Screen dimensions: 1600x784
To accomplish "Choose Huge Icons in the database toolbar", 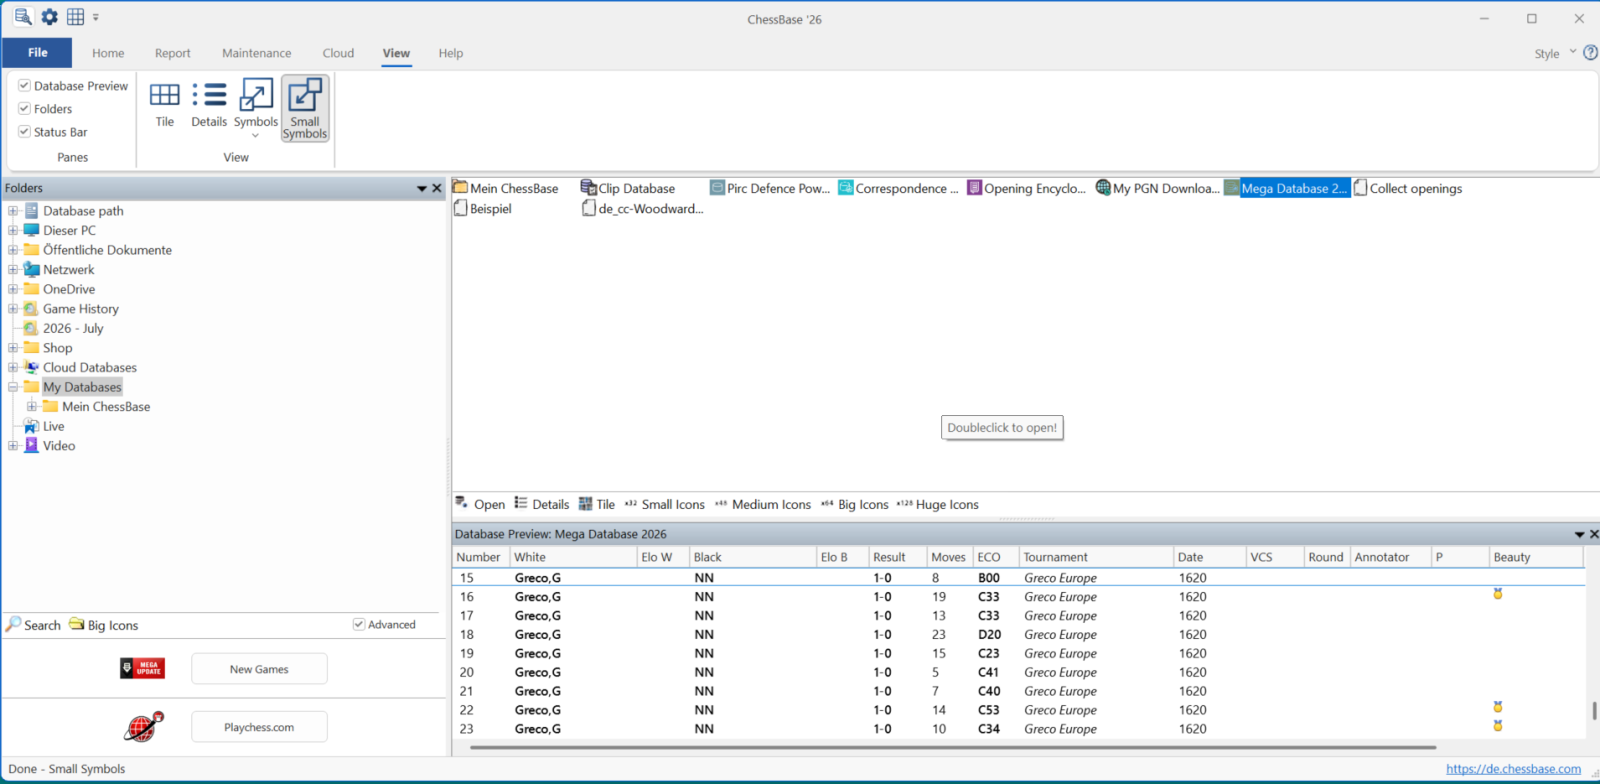I will pos(938,504).
